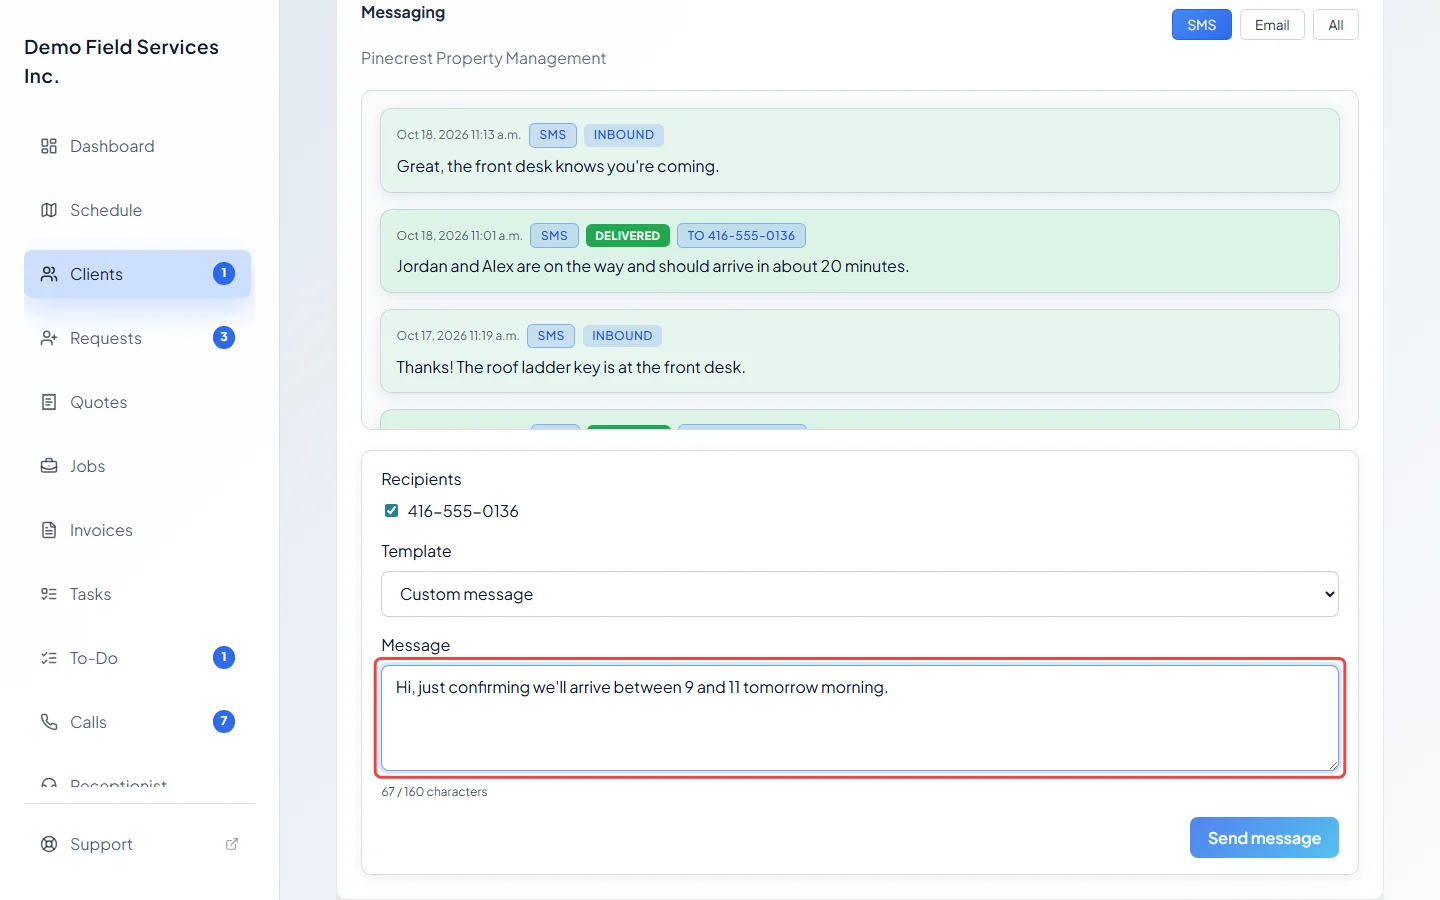
Task: Focus the Message text area
Action: coord(860,718)
